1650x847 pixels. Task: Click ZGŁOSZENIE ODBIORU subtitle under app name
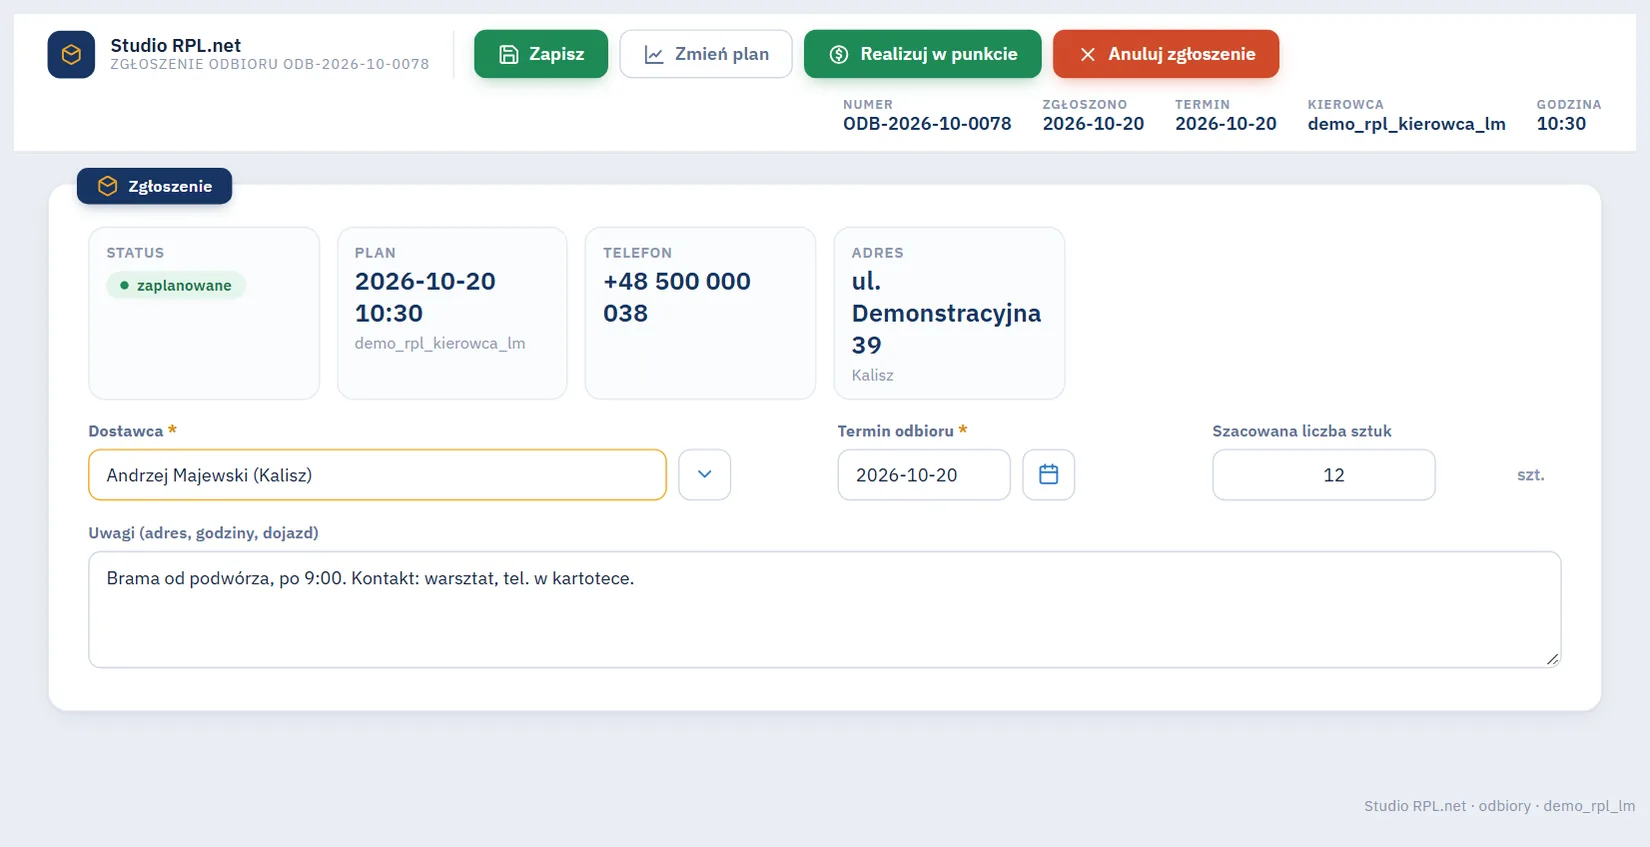(269, 64)
